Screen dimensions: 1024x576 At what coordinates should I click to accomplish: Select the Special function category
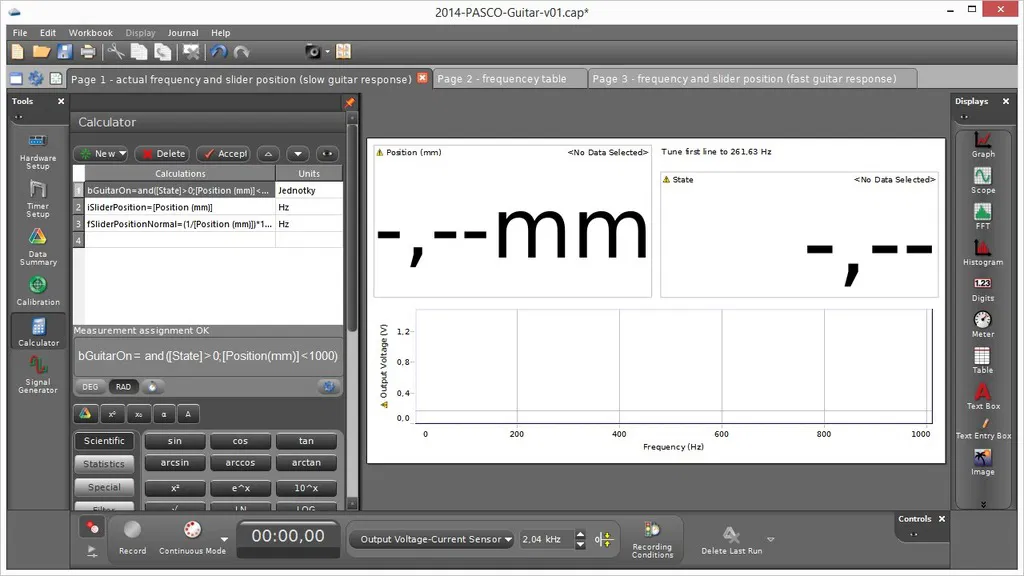pos(104,487)
